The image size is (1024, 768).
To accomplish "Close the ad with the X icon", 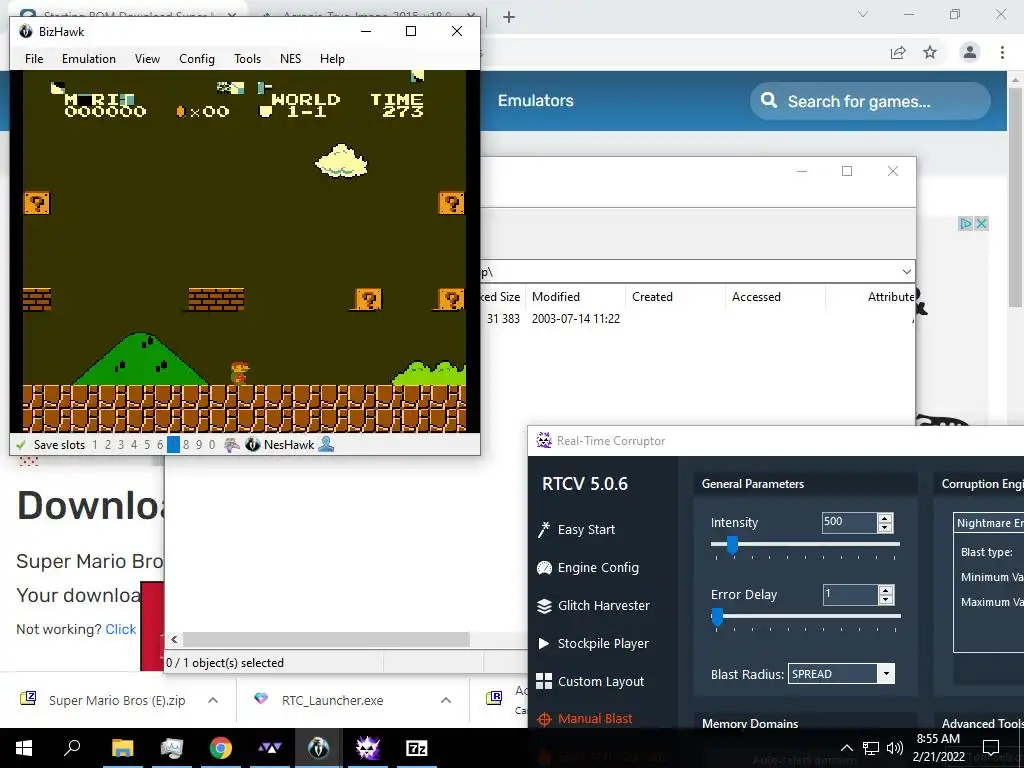I will tap(981, 224).
